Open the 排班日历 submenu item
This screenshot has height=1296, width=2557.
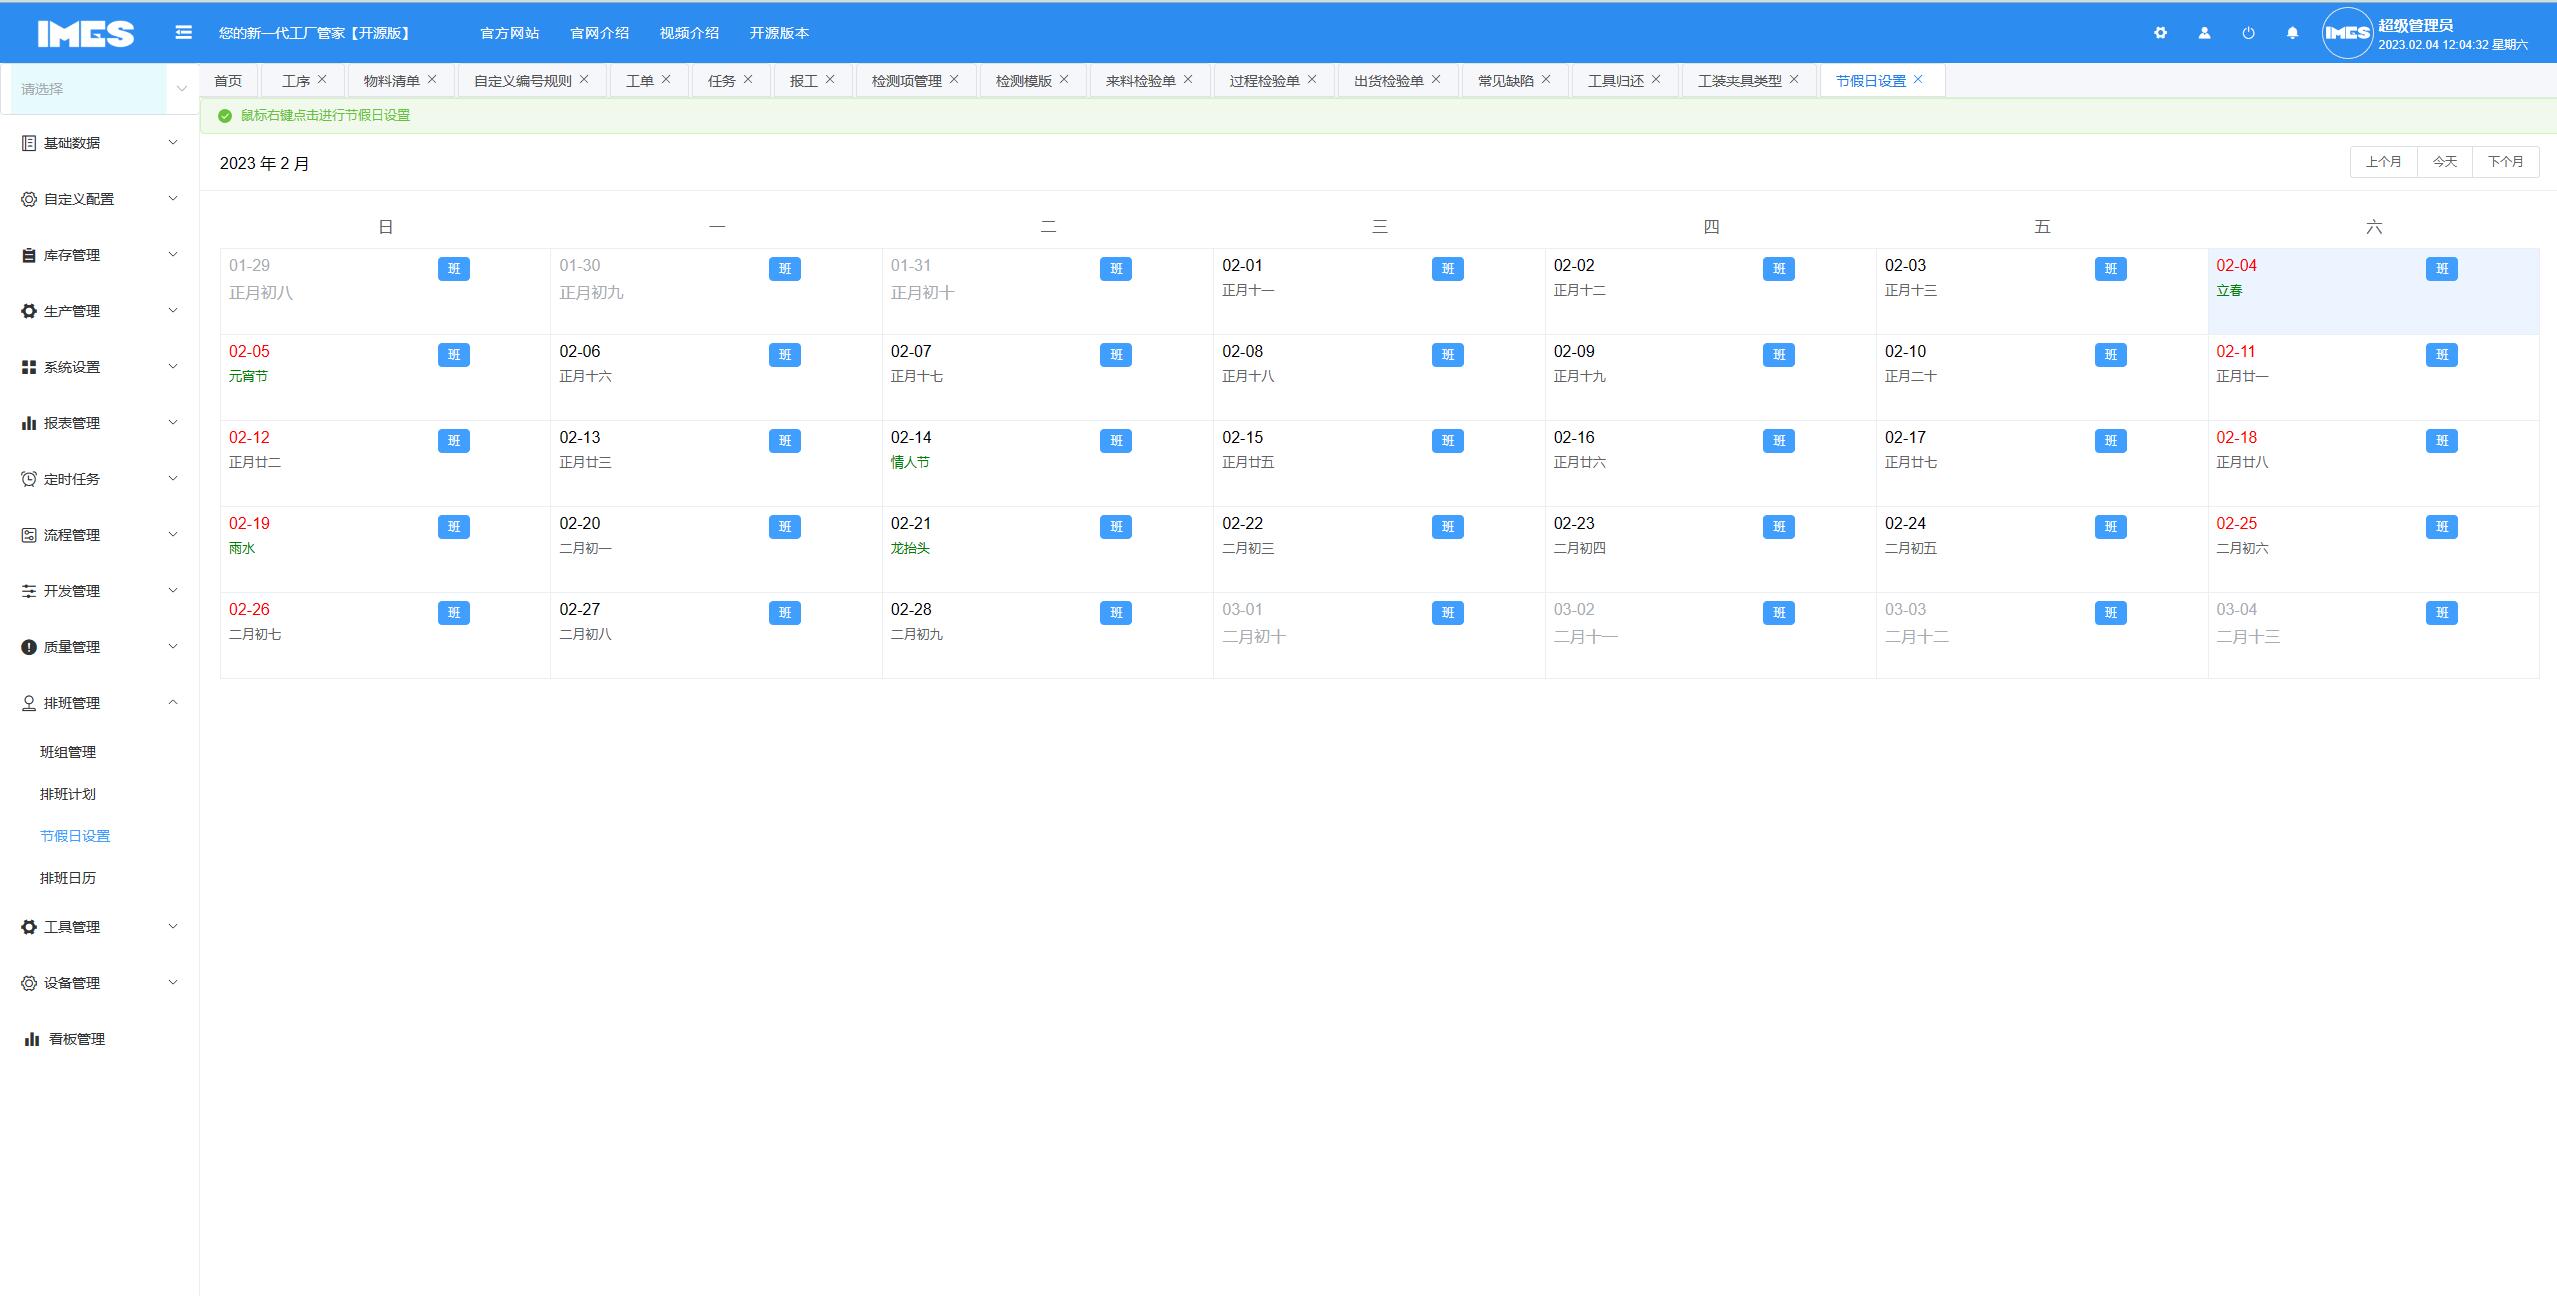pyautogui.click(x=68, y=878)
